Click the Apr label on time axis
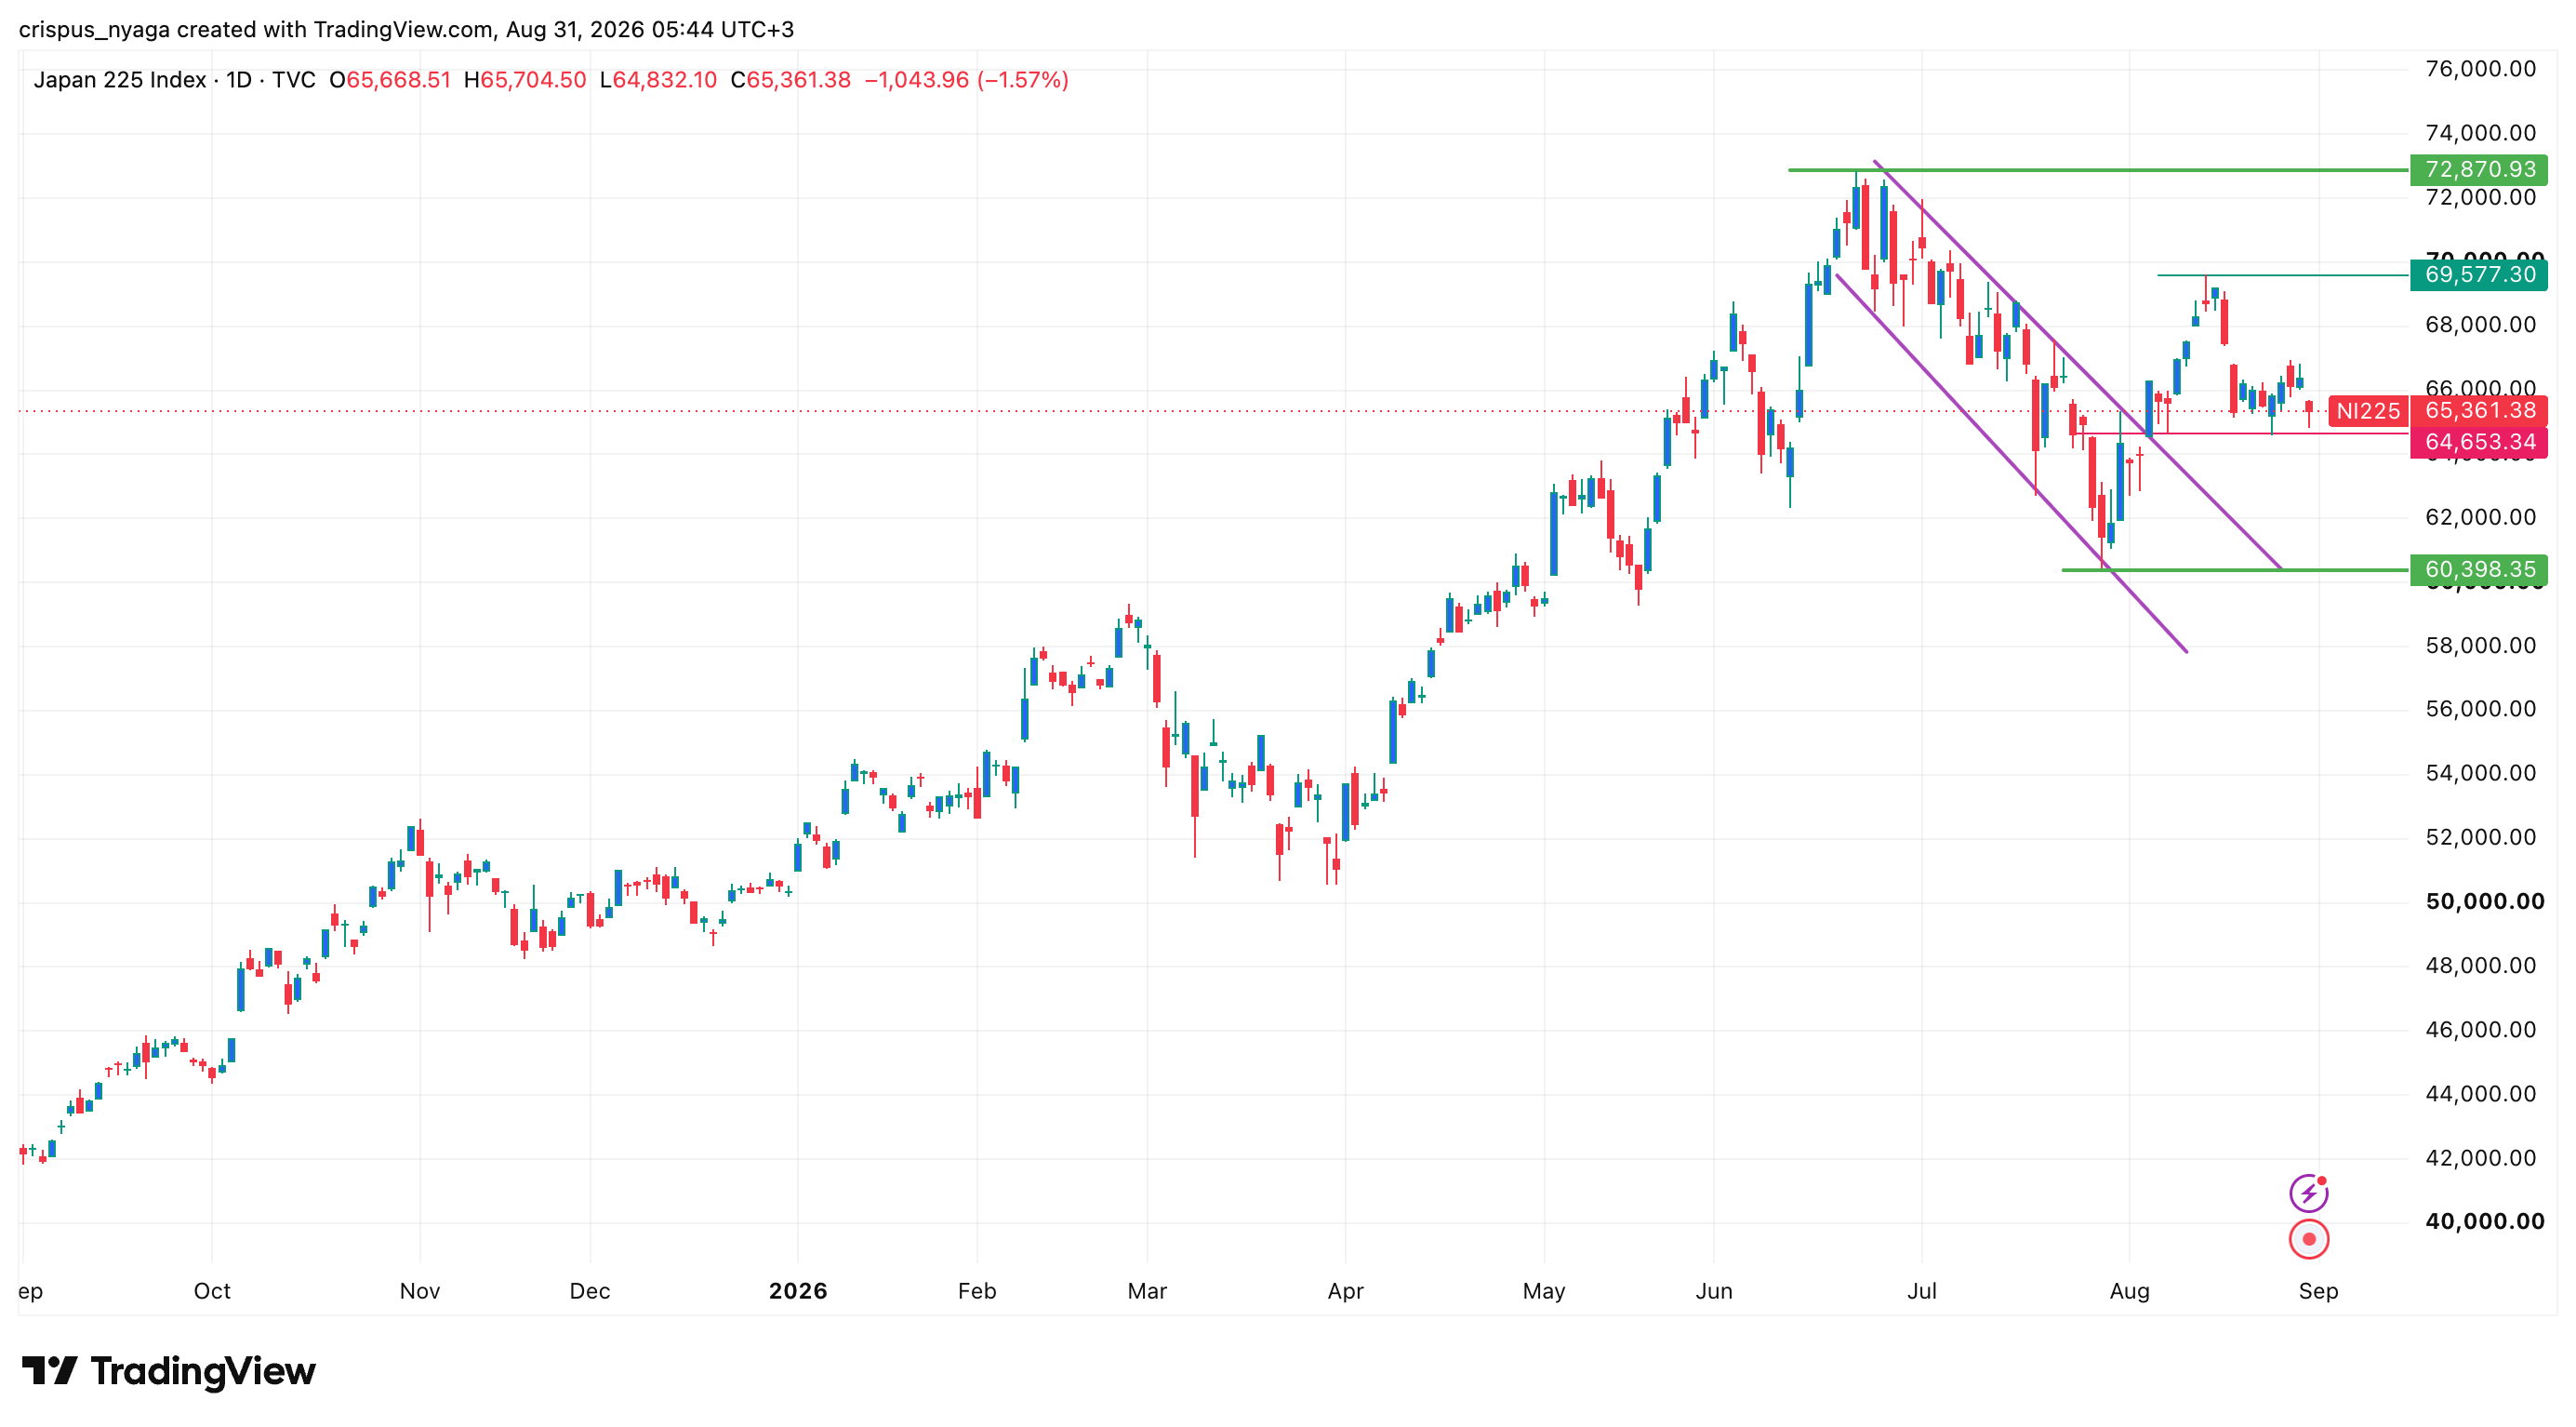This screenshot has height=1427, width=2576. 1345,1291
